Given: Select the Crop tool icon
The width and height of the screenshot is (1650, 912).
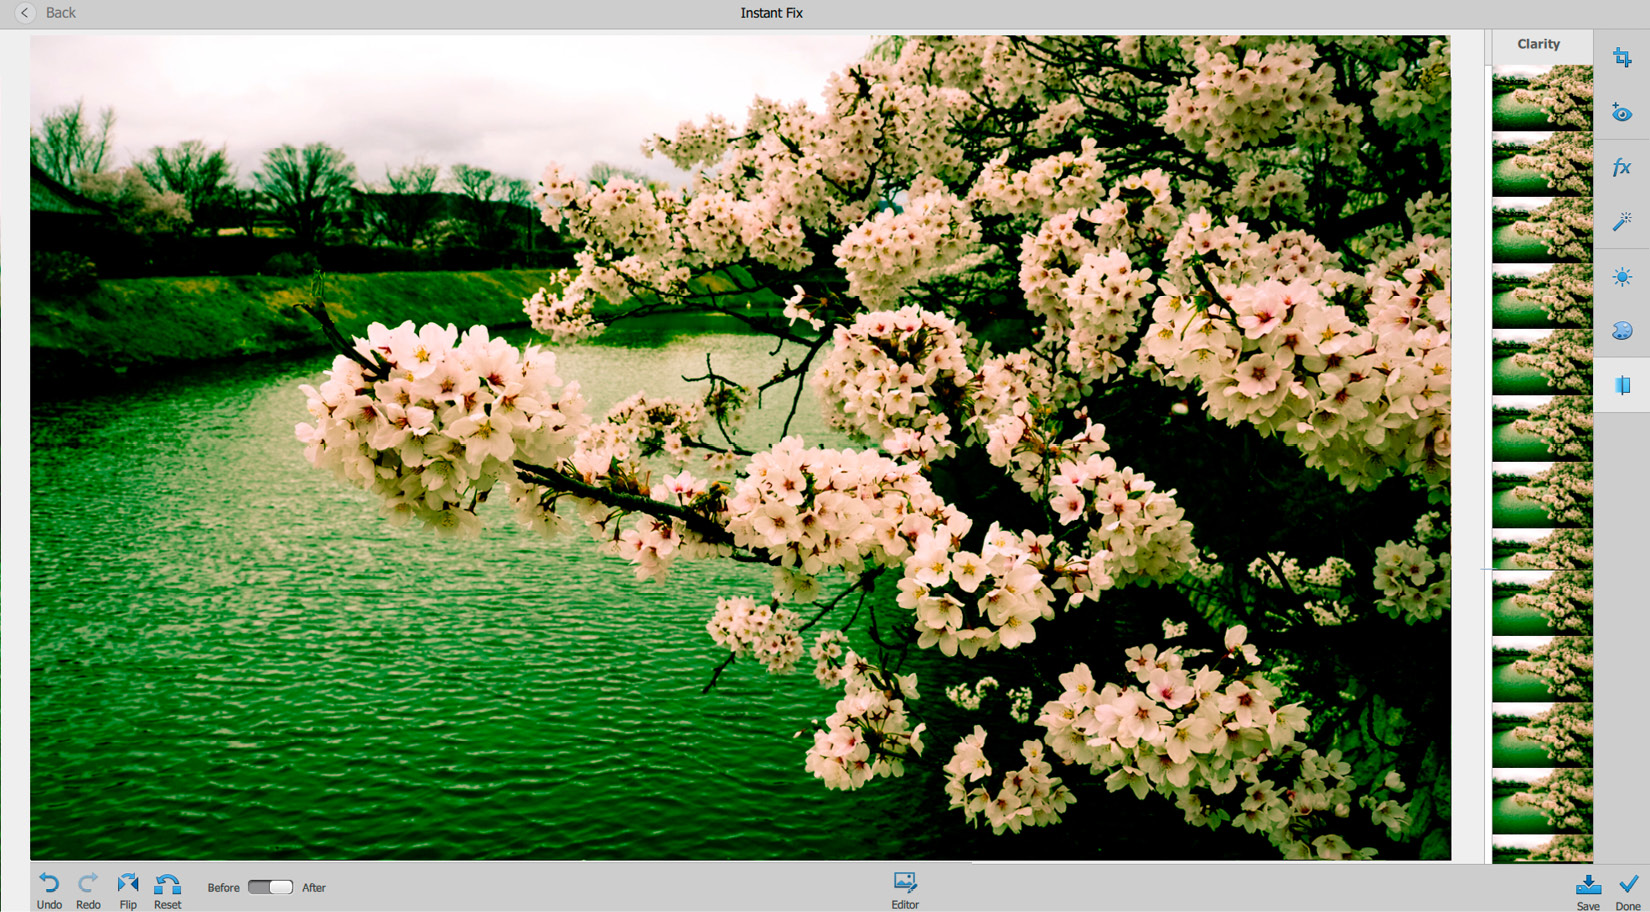Looking at the screenshot, I should pyautogui.click(x=1622, y=58).
